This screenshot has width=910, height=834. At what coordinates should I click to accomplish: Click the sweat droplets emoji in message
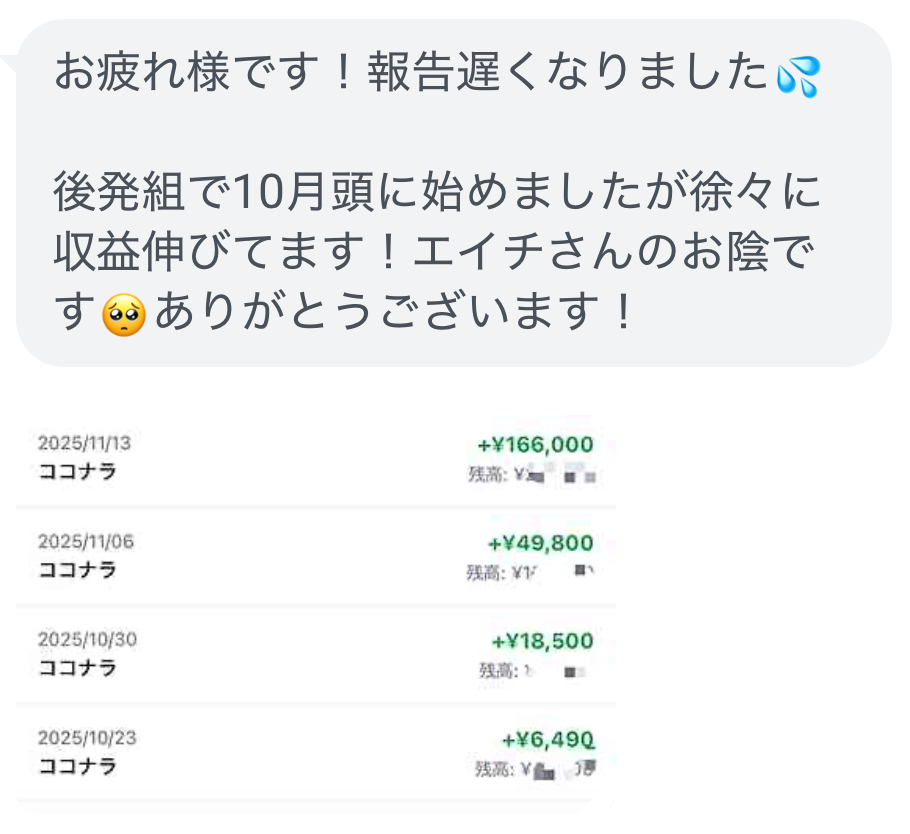click(x=798, y=77)
